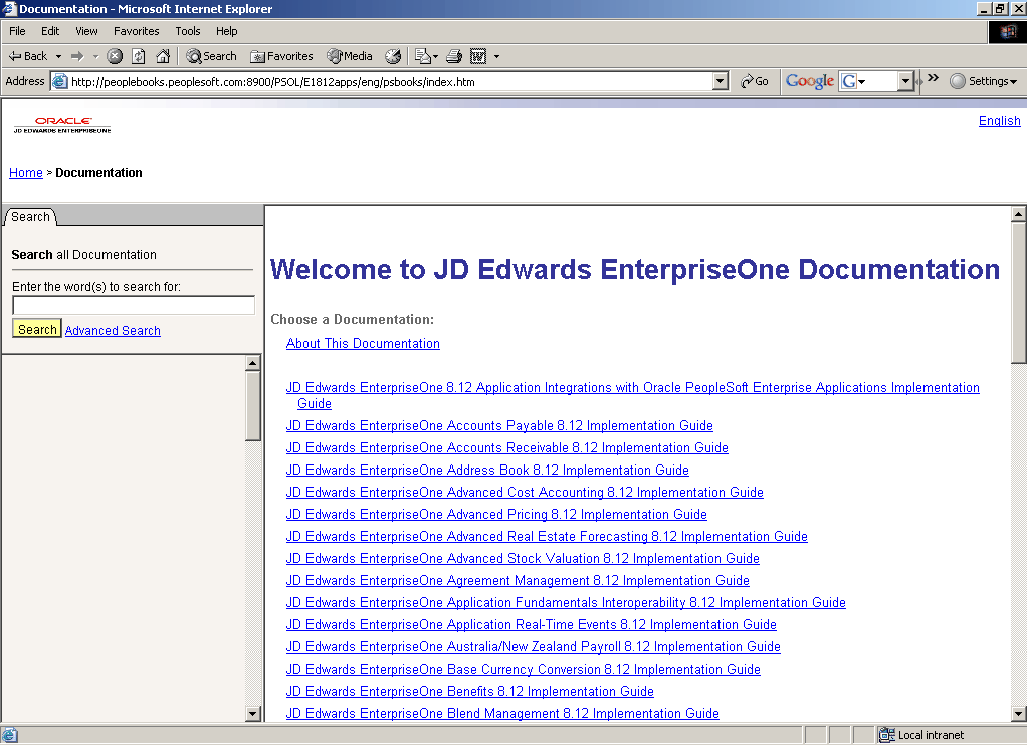
Task: Open the Agreement Management 8.12 Implementation Guide
Action: pyautogui.click(x=517, y=581)
